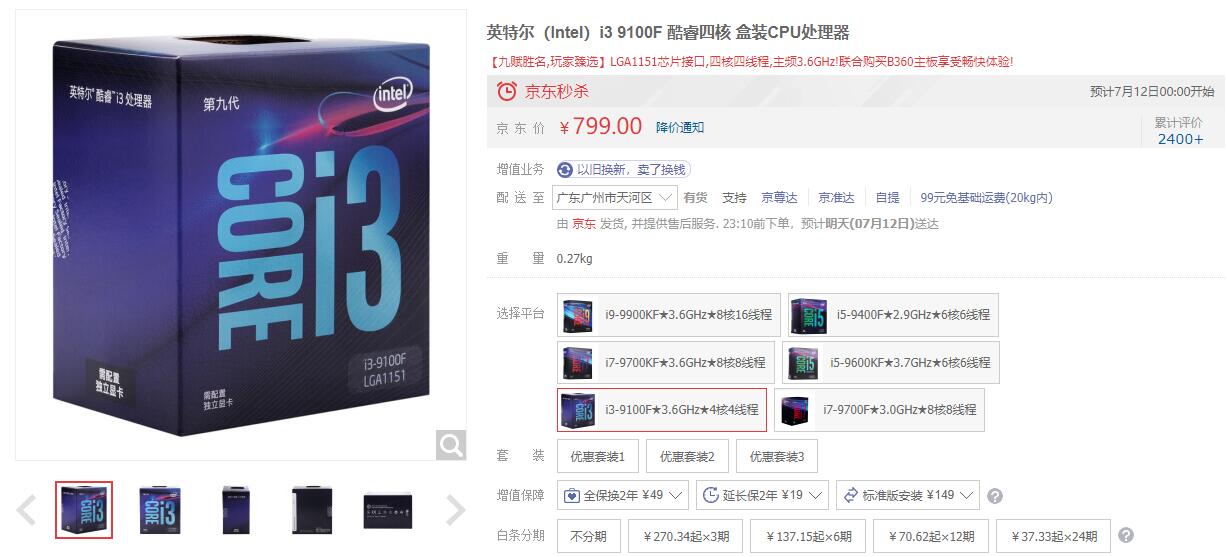Choose the 优惠套装1 bundle tab
Viewport: 1227px width, 557px height.
(x=598, y=456)
